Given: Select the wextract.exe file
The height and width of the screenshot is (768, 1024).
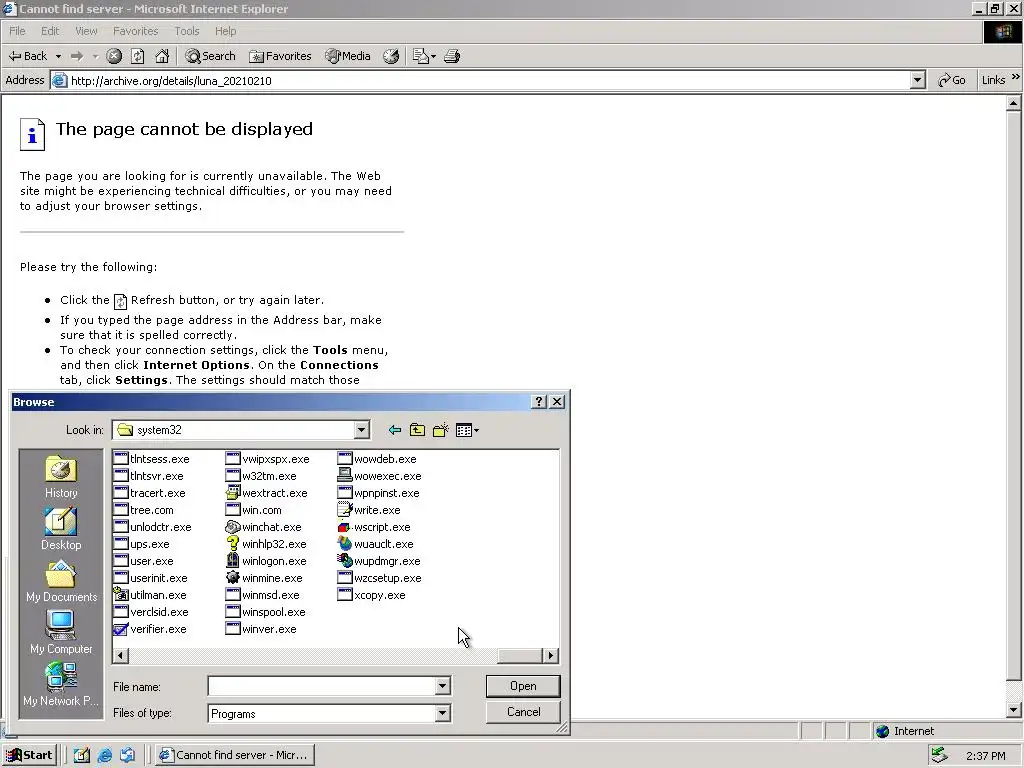Looking at the screenshot, I should tap(267, 493).
